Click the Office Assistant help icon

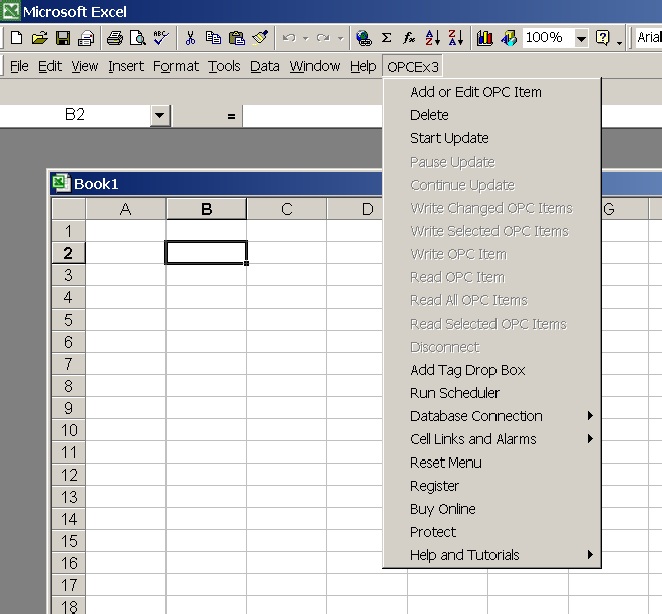click(602, 38)
